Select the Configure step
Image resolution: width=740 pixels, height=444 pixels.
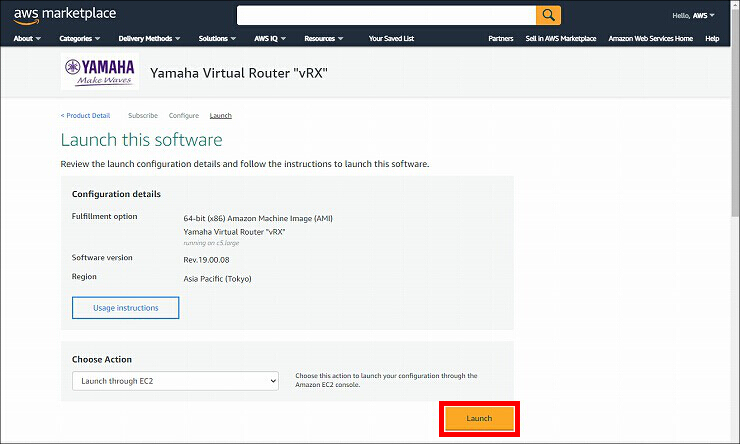184,115
